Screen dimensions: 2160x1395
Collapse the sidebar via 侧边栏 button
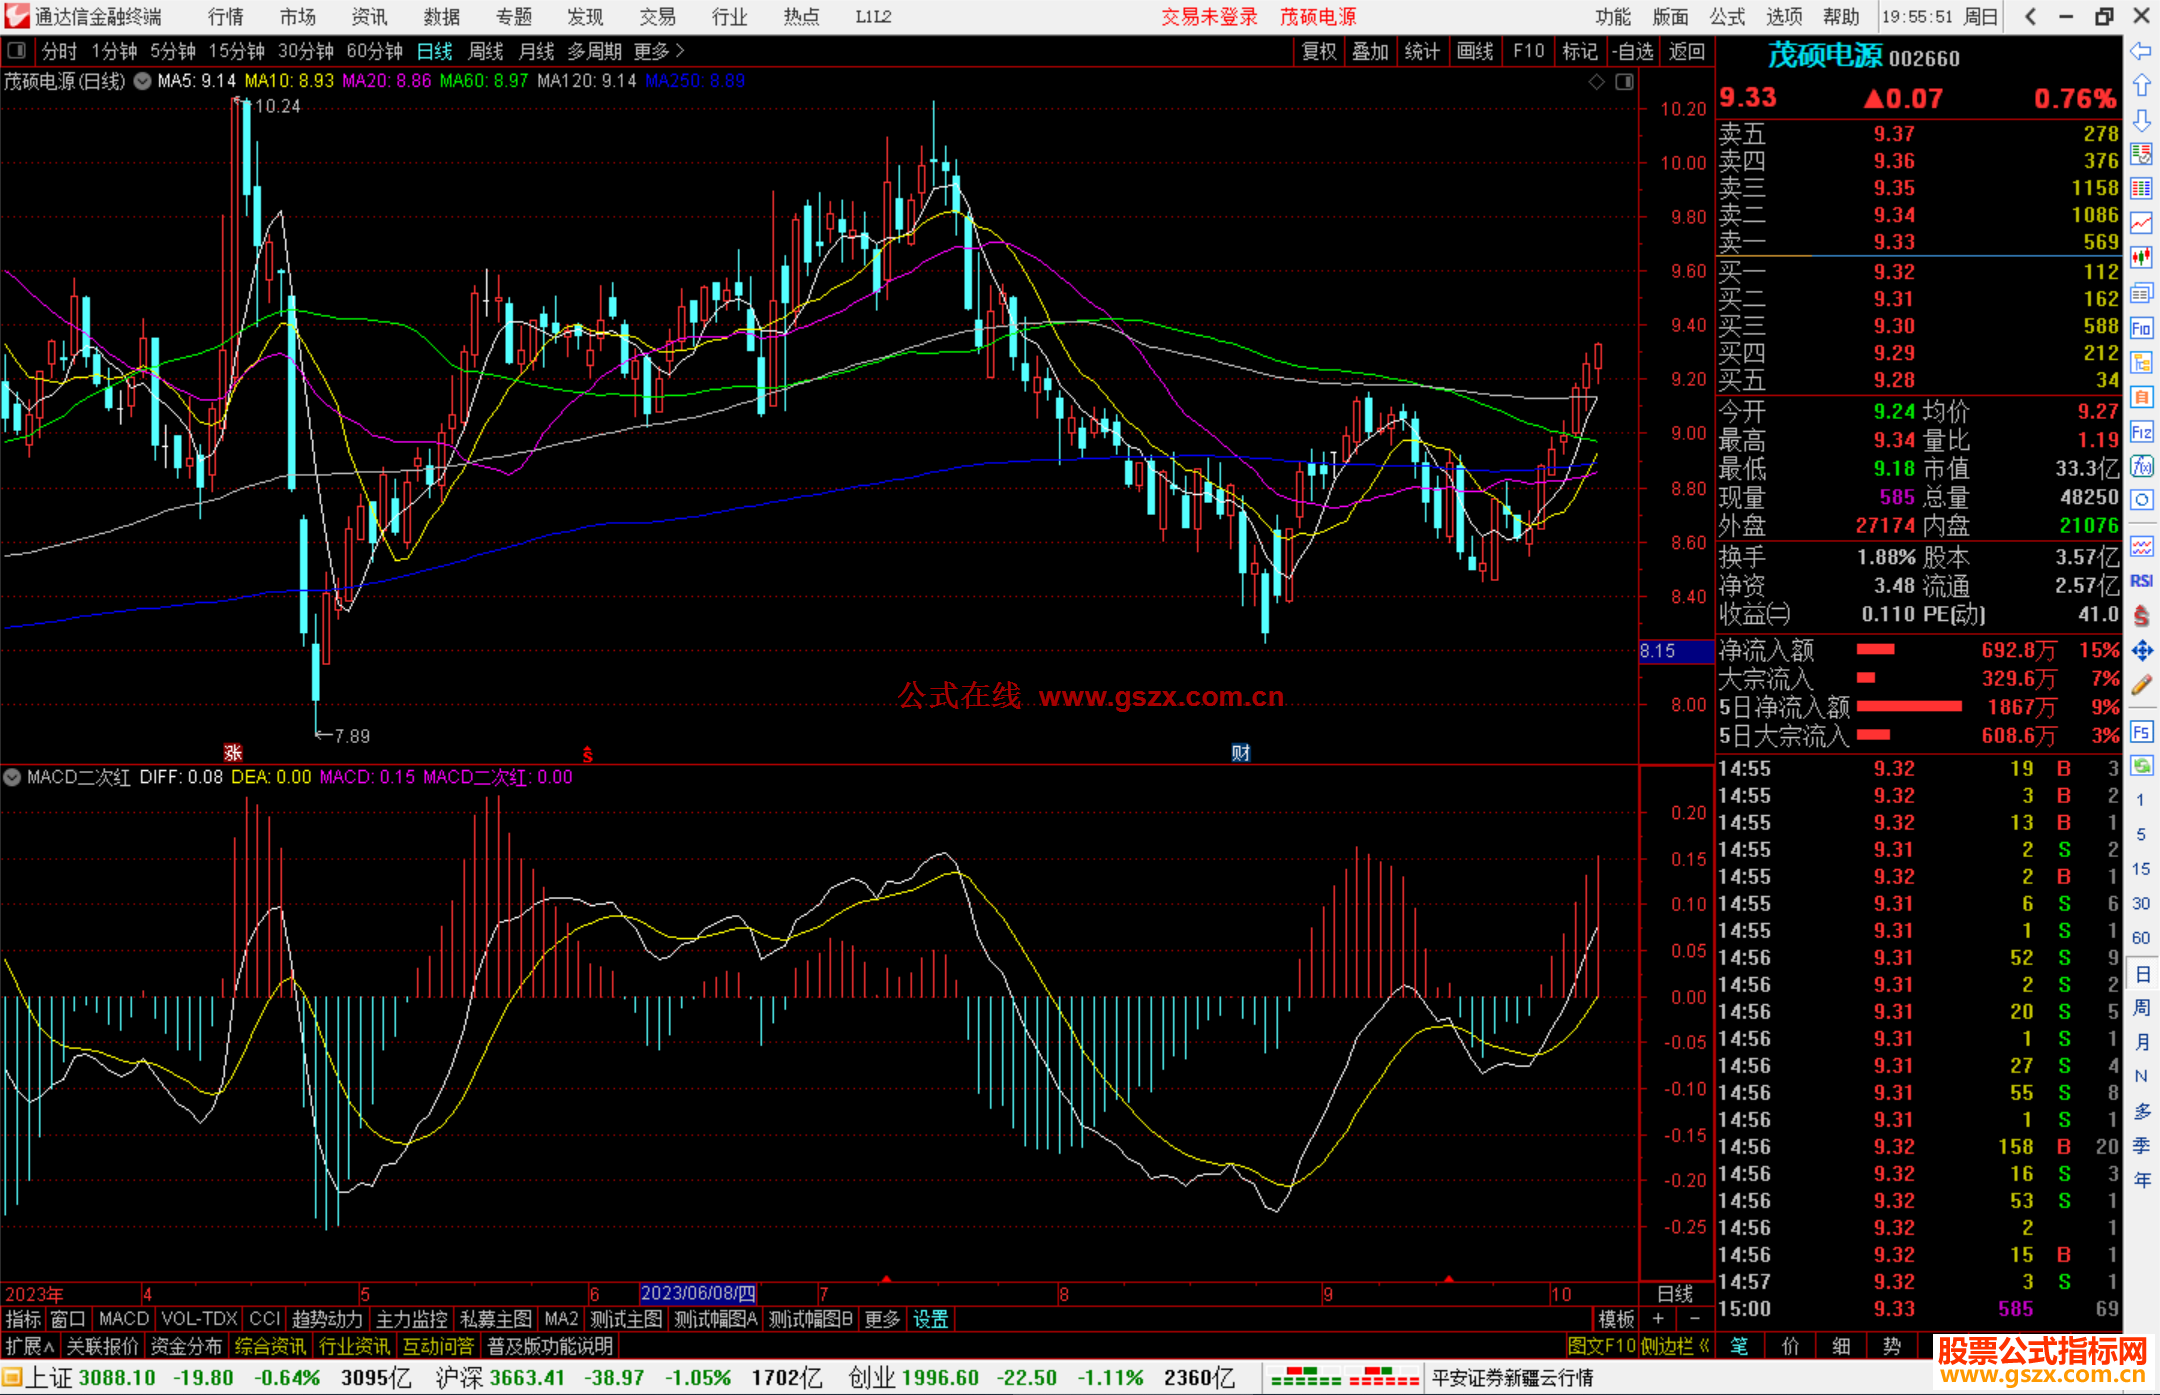(1676, 1346)
